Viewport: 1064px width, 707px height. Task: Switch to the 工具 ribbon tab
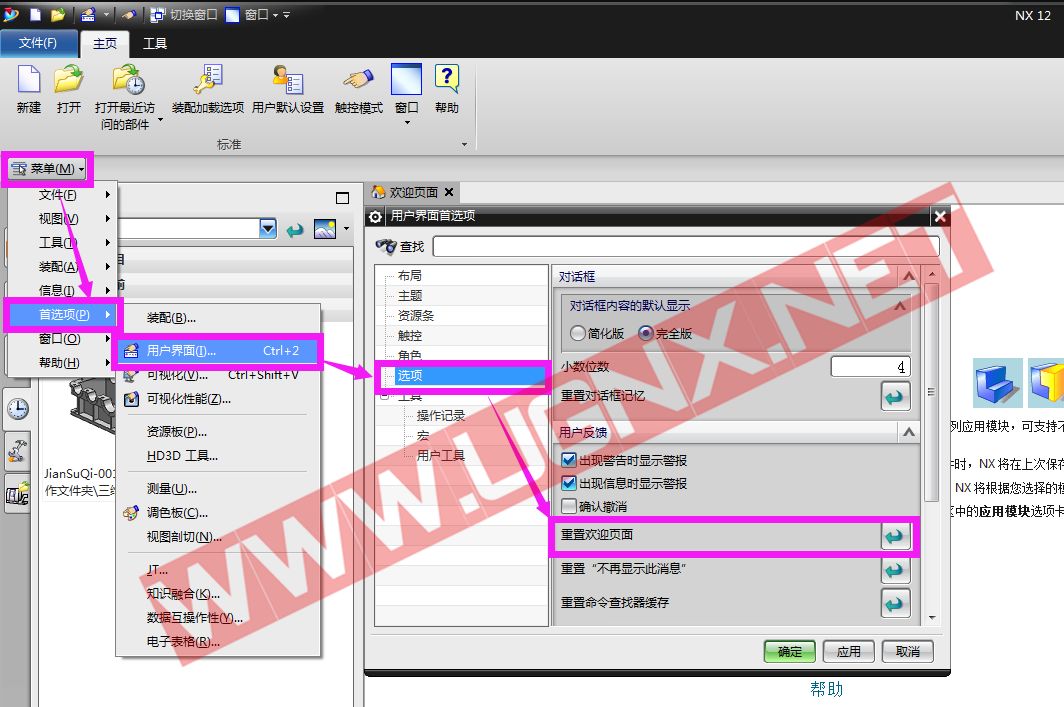pos(155,43)
